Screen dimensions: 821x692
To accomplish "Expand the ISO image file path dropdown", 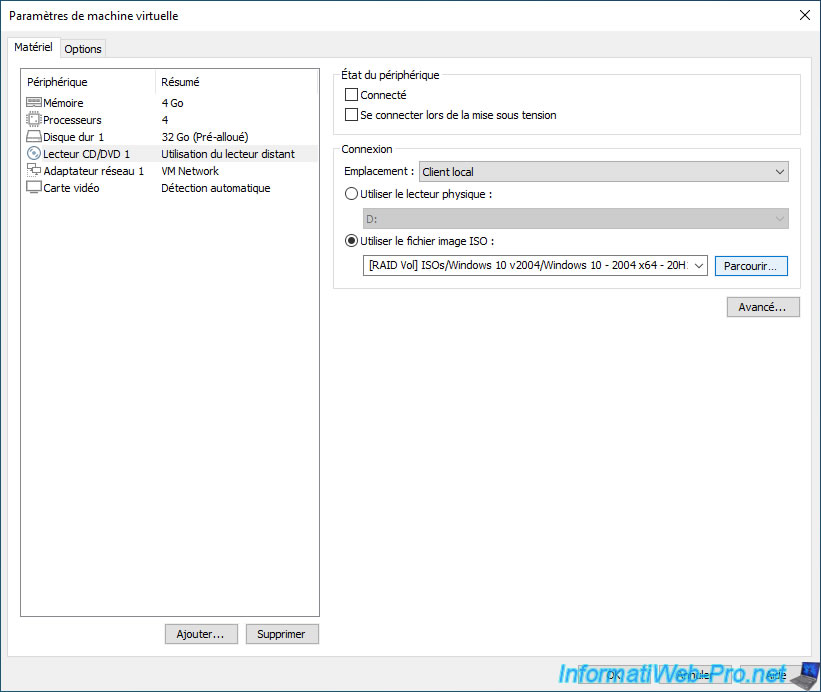I will pos(698,266).
